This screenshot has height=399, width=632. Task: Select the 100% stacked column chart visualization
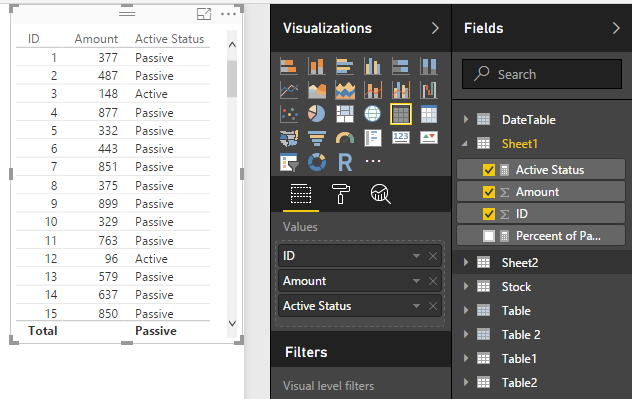pyautogui.click(x=428, y=66)
